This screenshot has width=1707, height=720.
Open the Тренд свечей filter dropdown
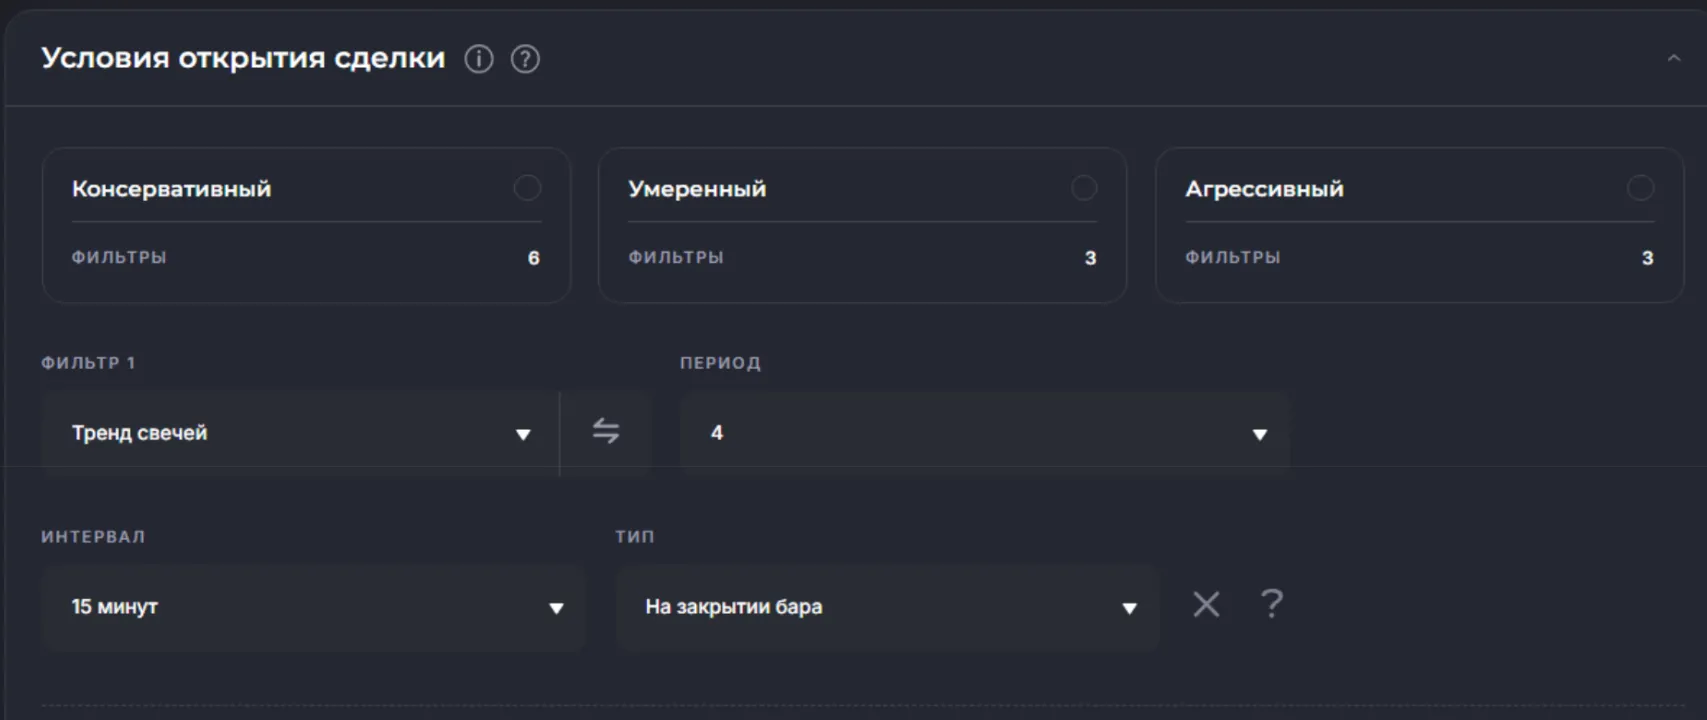290,433
